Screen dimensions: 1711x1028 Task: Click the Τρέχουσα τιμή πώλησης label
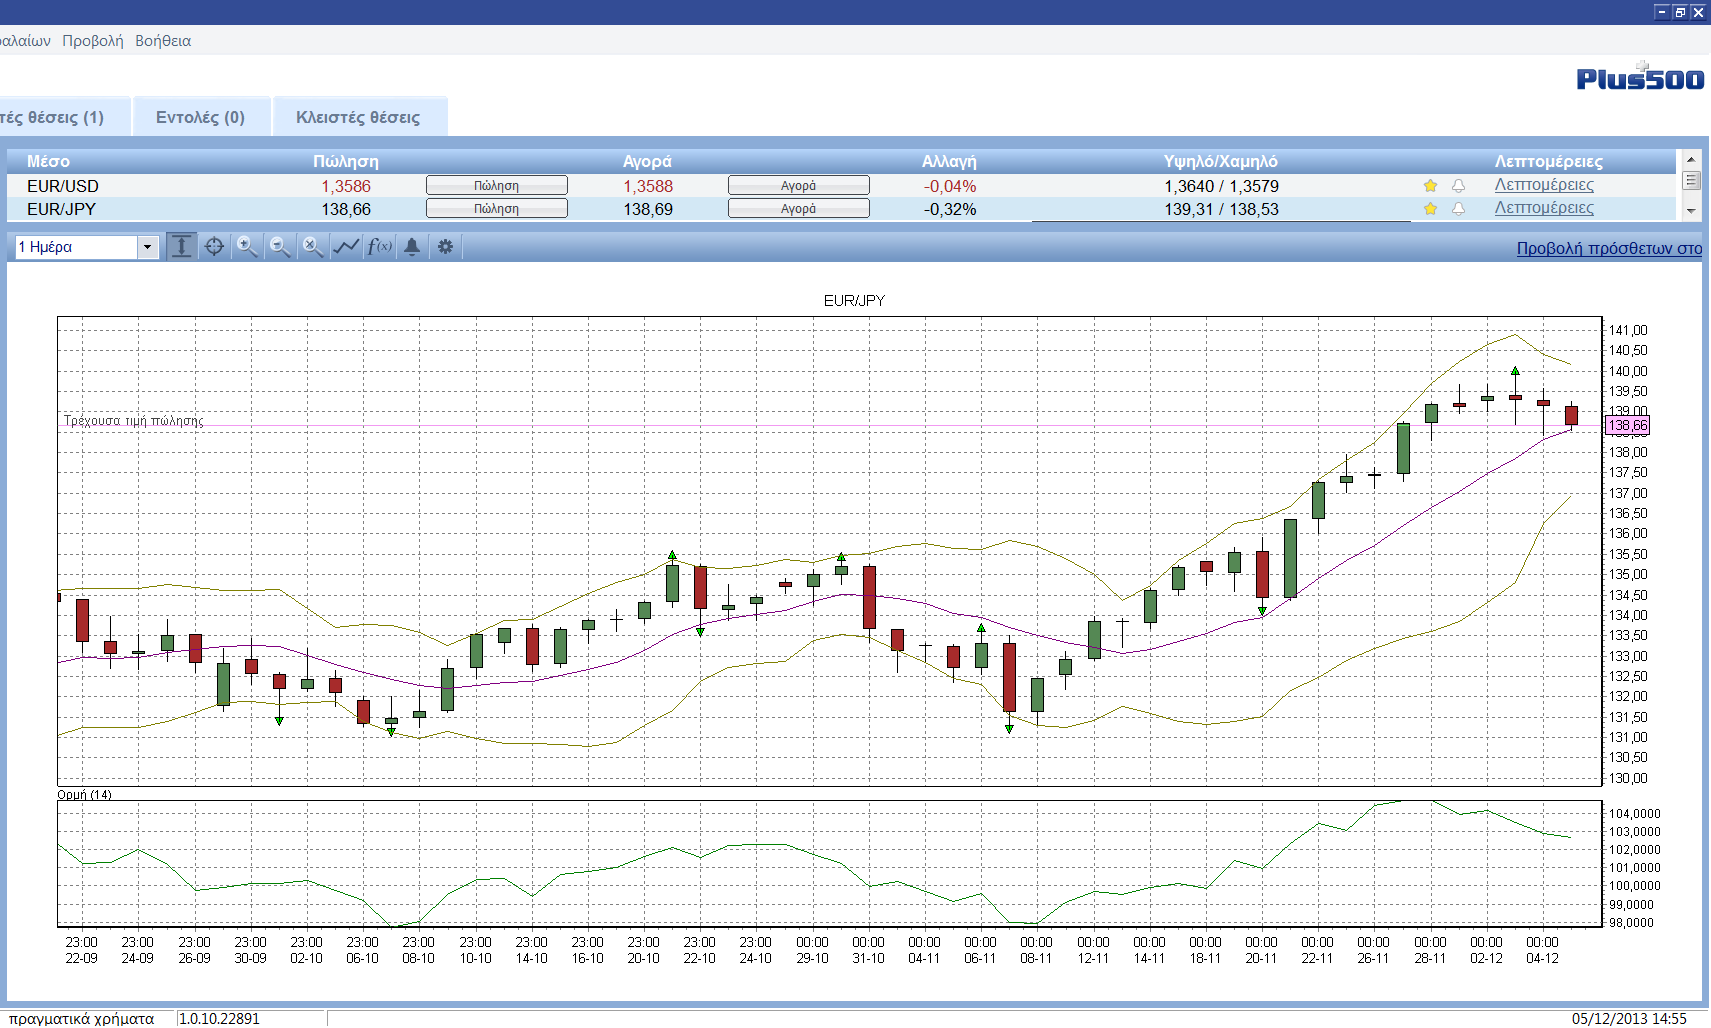[134, 421]
